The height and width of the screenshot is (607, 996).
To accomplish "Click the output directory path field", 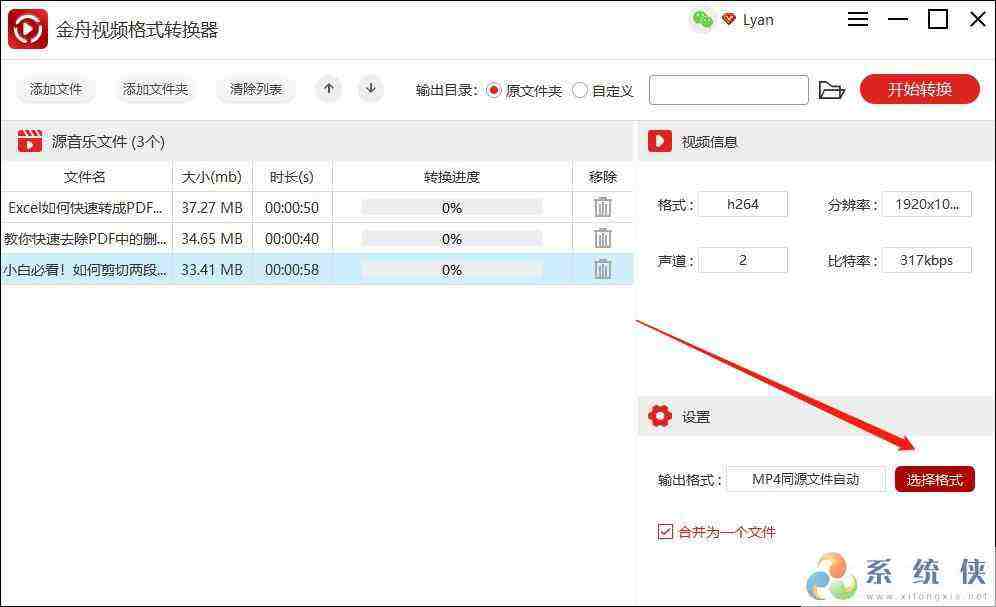I will pyautogui.click(x=729, y=90).
